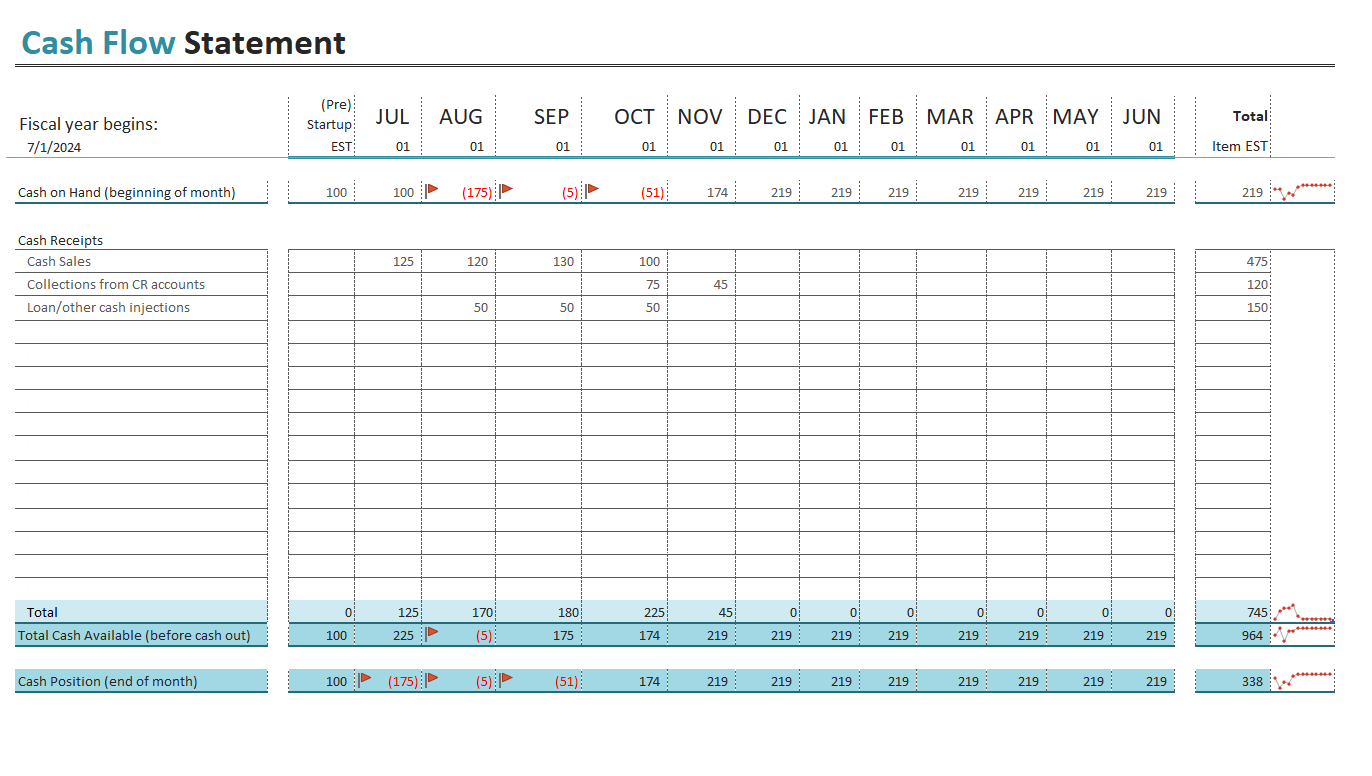This screenshot has width=1372, height=776.
Task: Click the flag beside AUG Cash Position (5)
Action: pyautogui.click(x=433, y=678)
